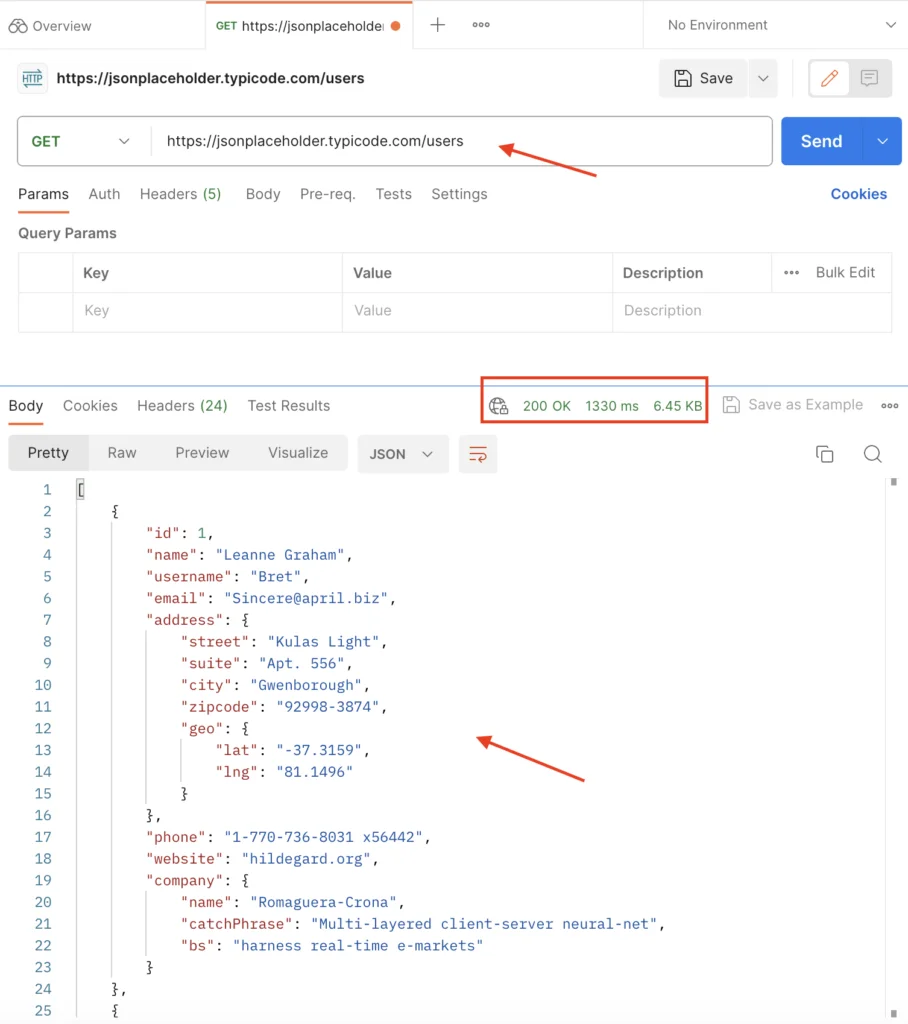The image size is (908, 1024).
Task: Click the network globe lock icon
Action: 498,406
